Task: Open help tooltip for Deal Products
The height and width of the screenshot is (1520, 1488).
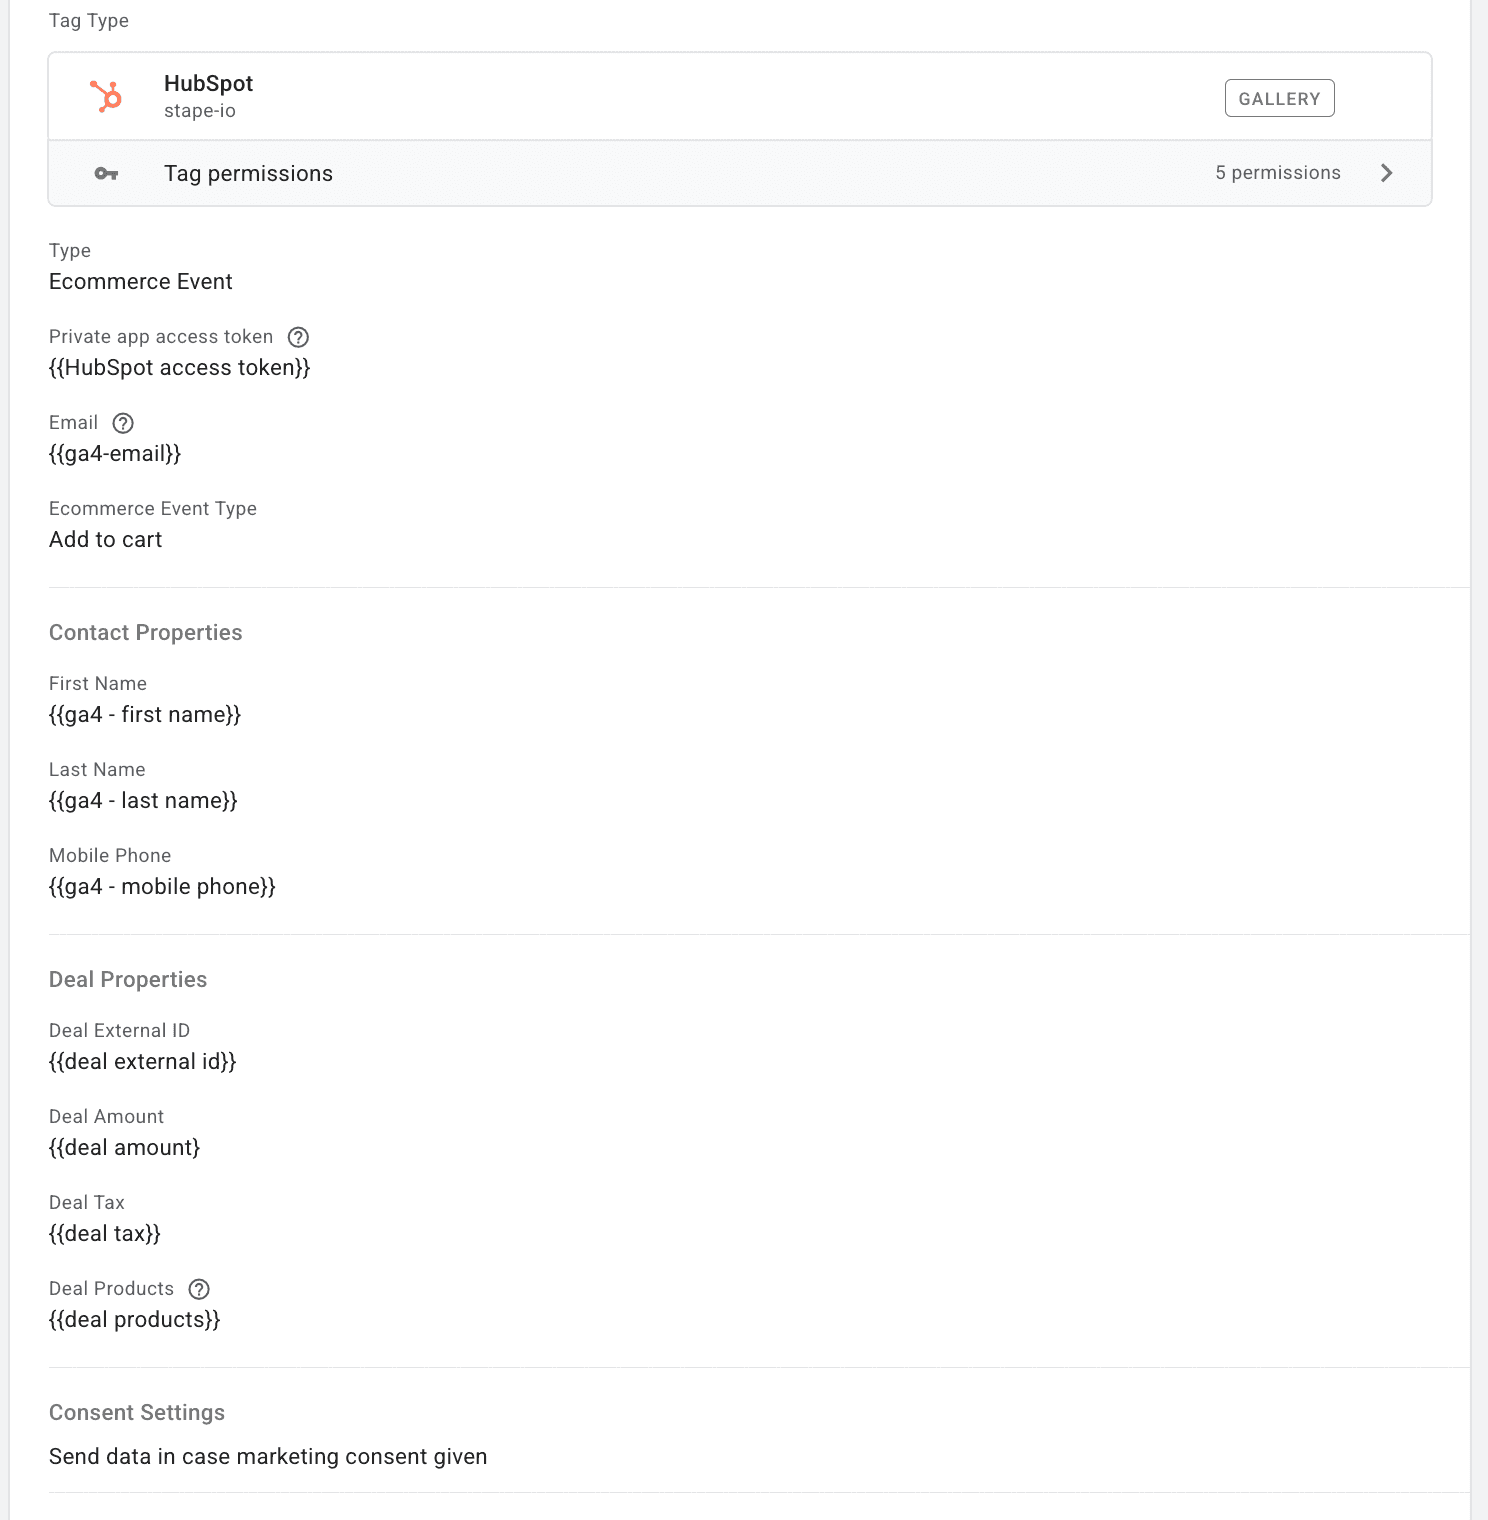Action: (x=198, y=1289)
